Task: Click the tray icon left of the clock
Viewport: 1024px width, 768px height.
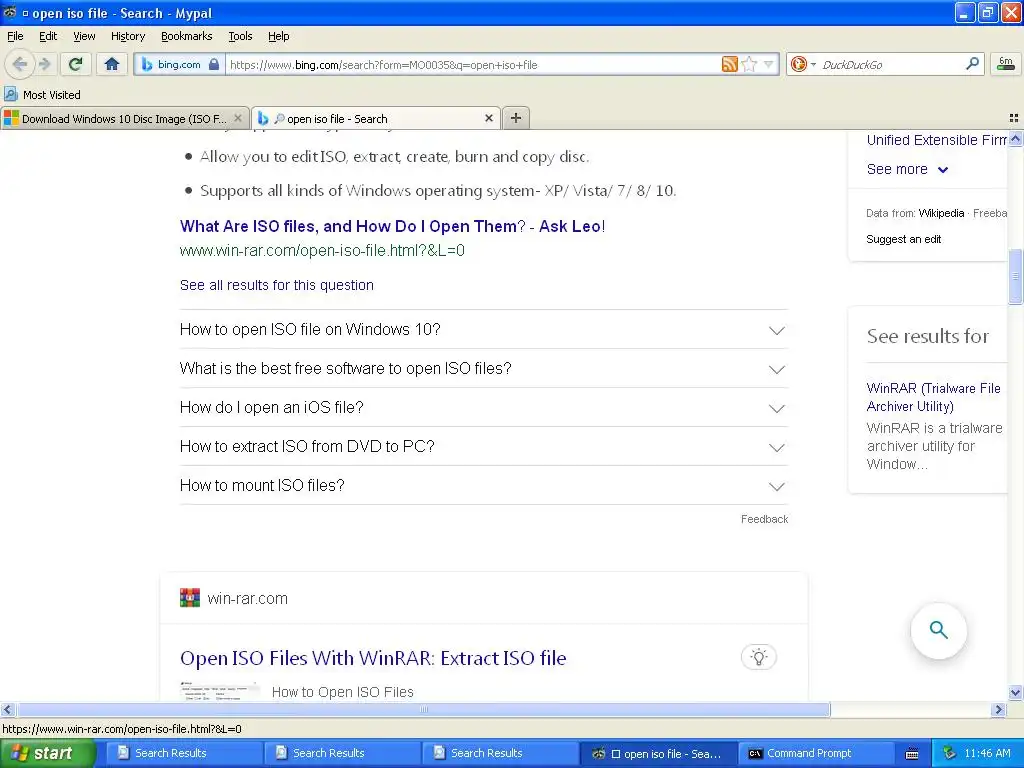Action: [x=950, y=753]
